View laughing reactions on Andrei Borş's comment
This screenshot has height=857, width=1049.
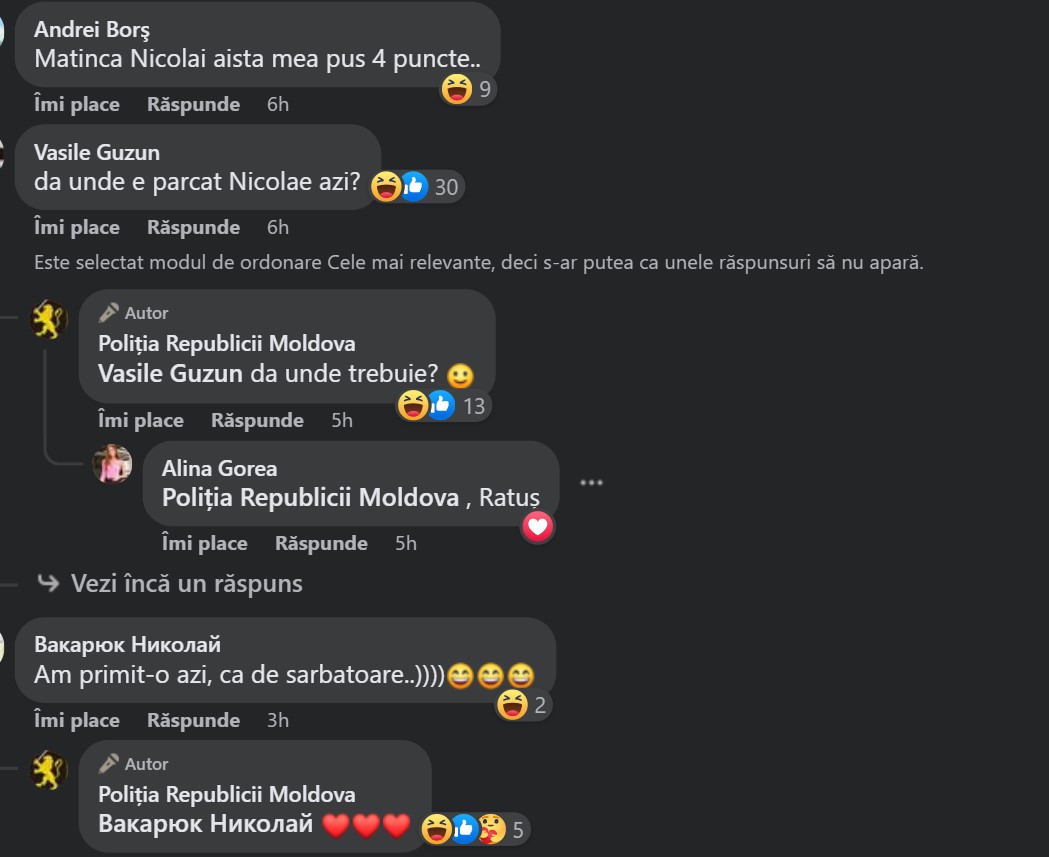pyautogui.click(x=467, y=89)
